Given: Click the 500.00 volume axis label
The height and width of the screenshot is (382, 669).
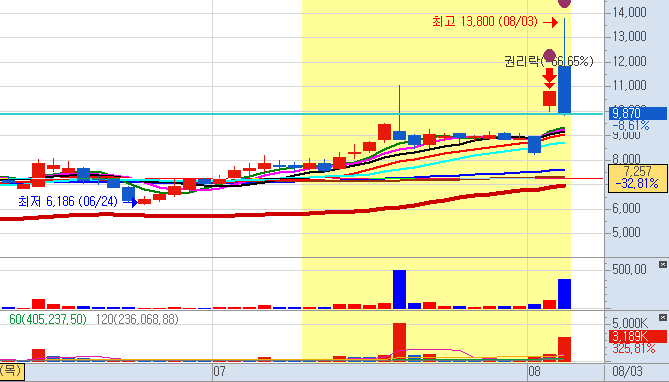Looking at the screenshot, I should (x=629, y=270).
